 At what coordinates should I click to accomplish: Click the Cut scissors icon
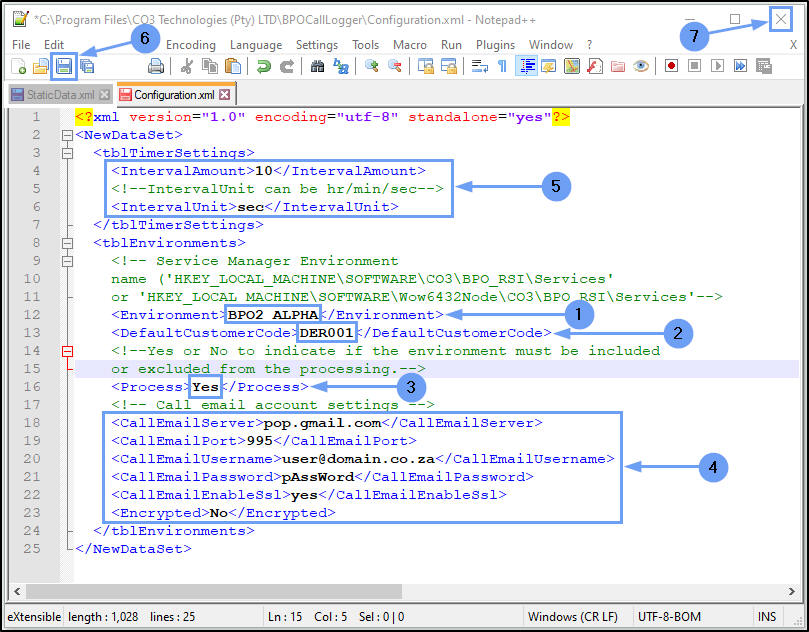pos(186,66)
